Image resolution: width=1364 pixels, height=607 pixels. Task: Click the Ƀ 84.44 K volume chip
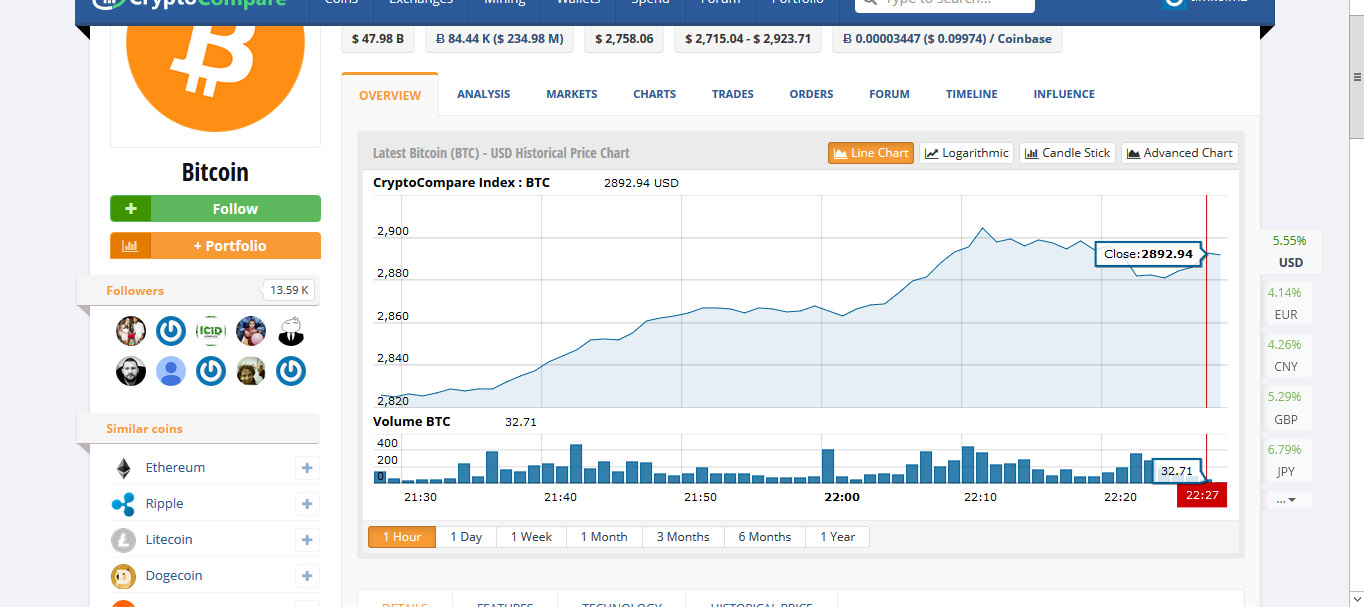point(499,39)
